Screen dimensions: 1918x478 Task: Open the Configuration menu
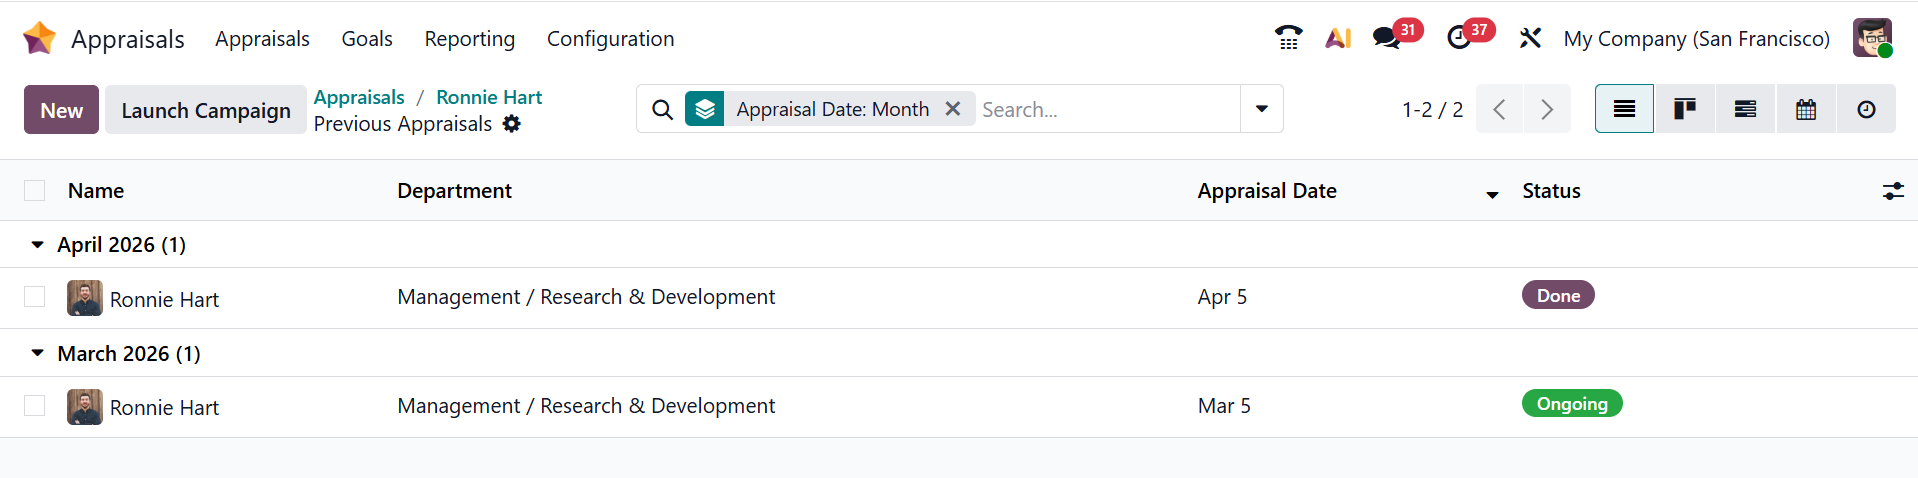tap(610, 39)
